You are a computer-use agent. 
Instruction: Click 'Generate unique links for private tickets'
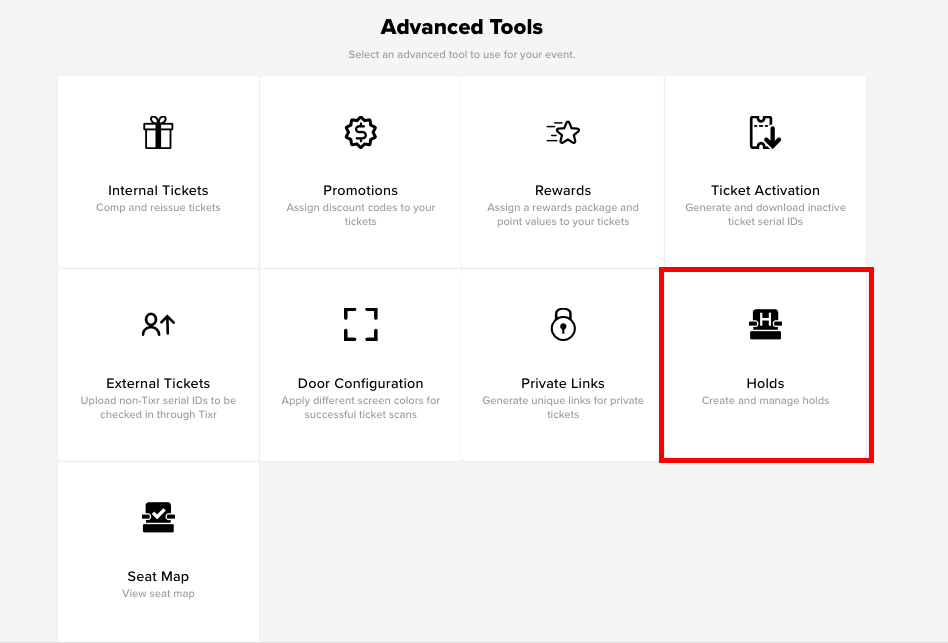click(x=563, y=407)
